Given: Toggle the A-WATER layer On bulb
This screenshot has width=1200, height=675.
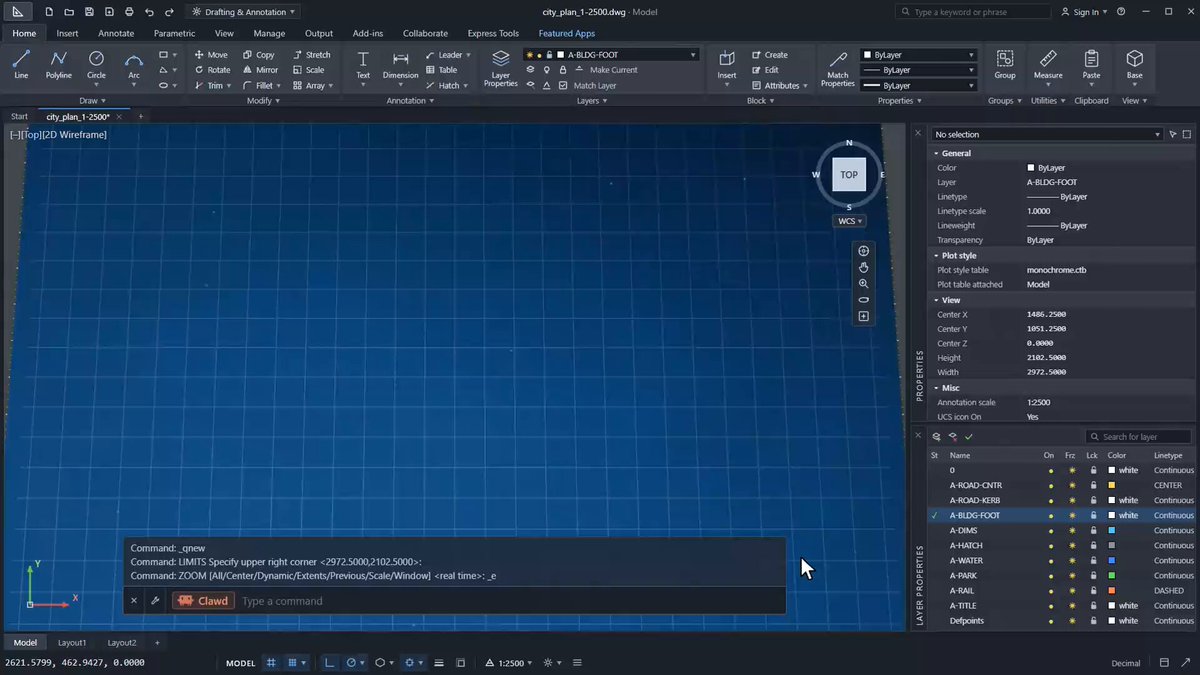Looking at the screenshot, I should pyautogui.click(x=1050, y=561).
